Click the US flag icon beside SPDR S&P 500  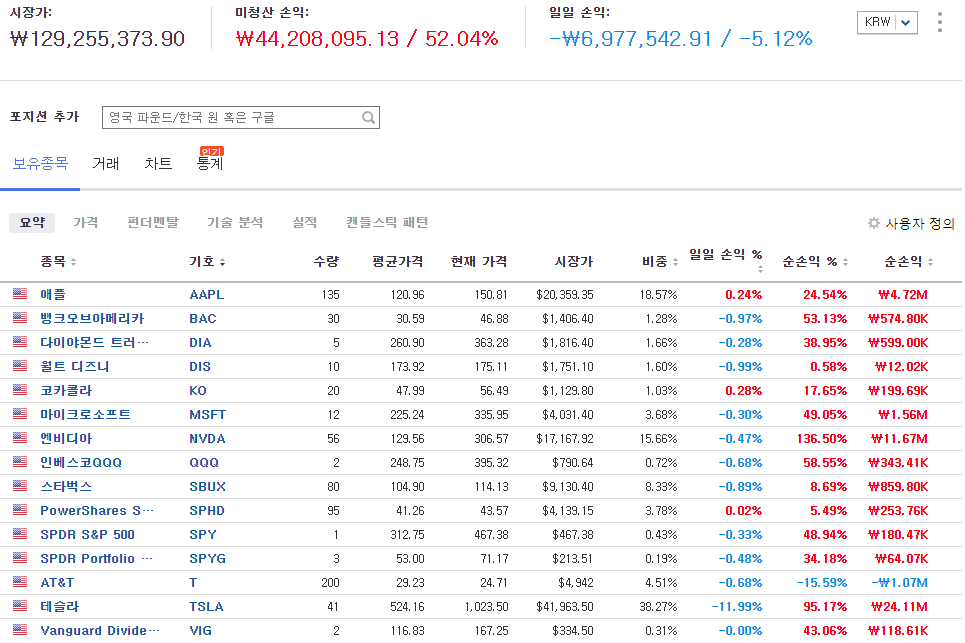[20, 533]
